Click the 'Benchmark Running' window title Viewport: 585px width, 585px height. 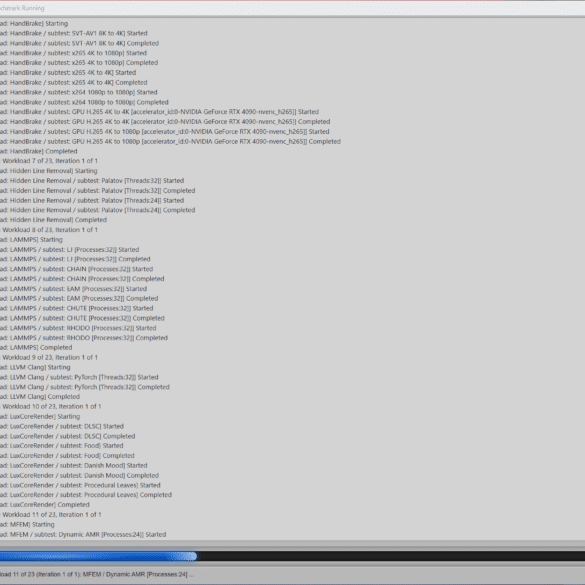coord(22,8)
